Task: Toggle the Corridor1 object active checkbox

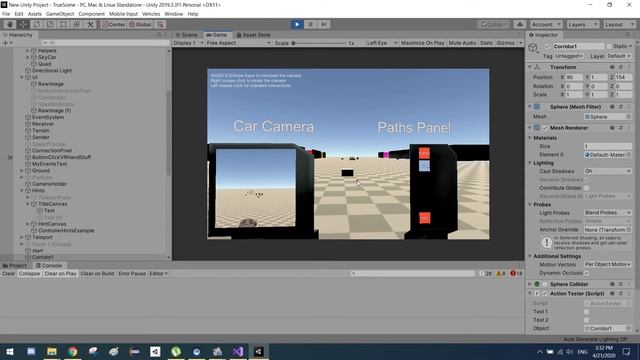Action: click(547, 47)
